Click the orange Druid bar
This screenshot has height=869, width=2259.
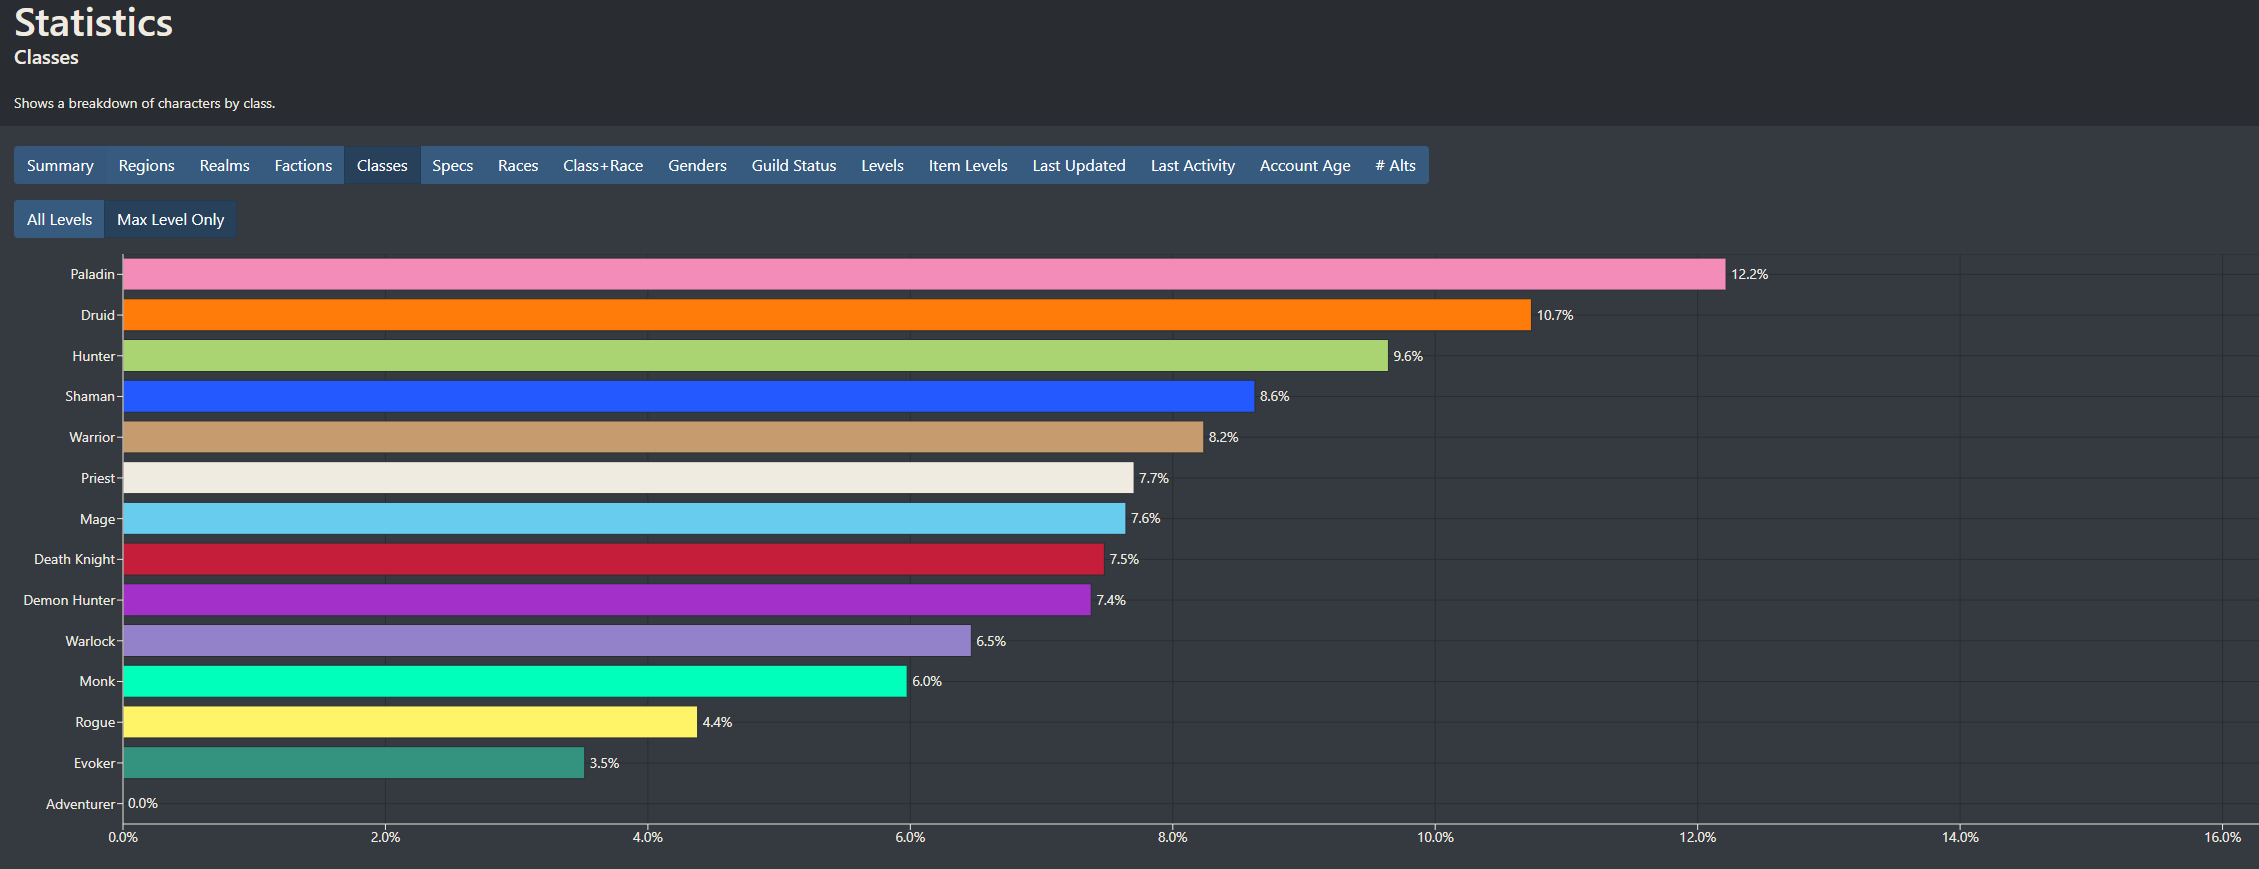click(827, 315)
